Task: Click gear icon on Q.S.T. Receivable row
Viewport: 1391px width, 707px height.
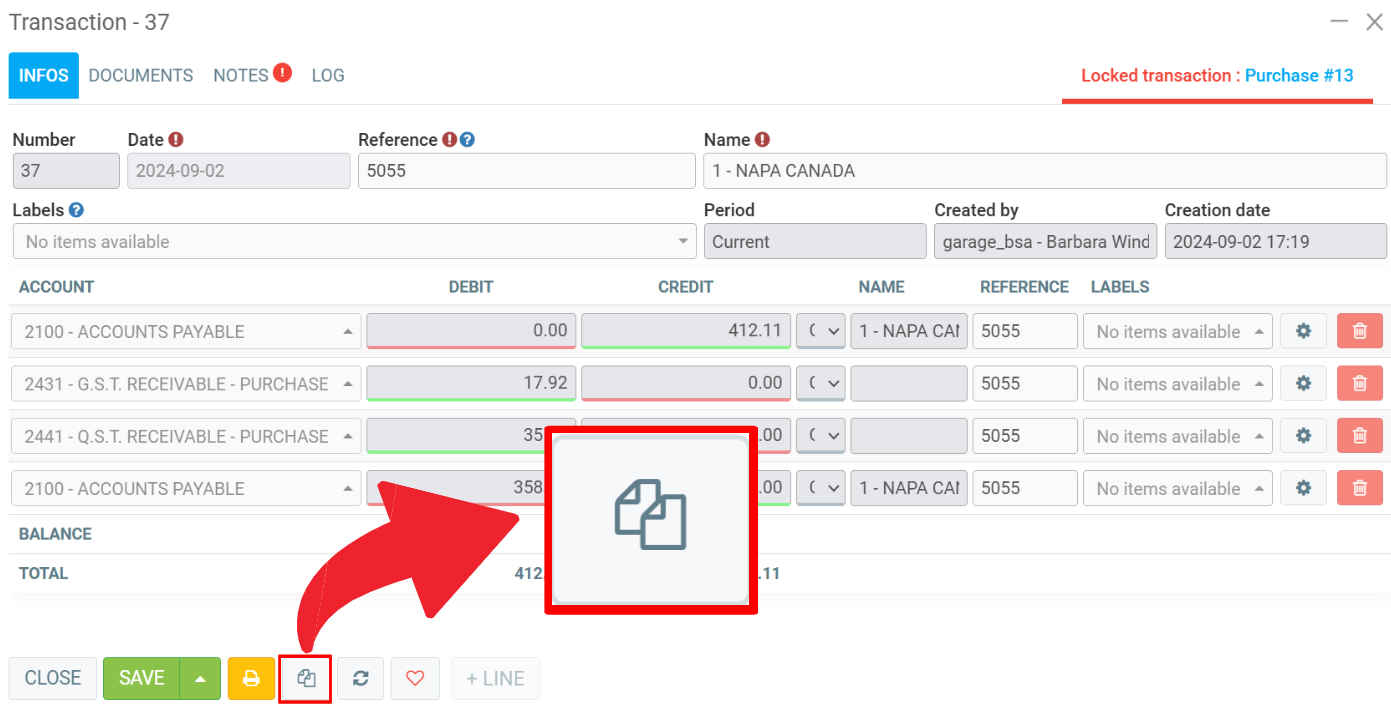Action: coord(1303,436)
